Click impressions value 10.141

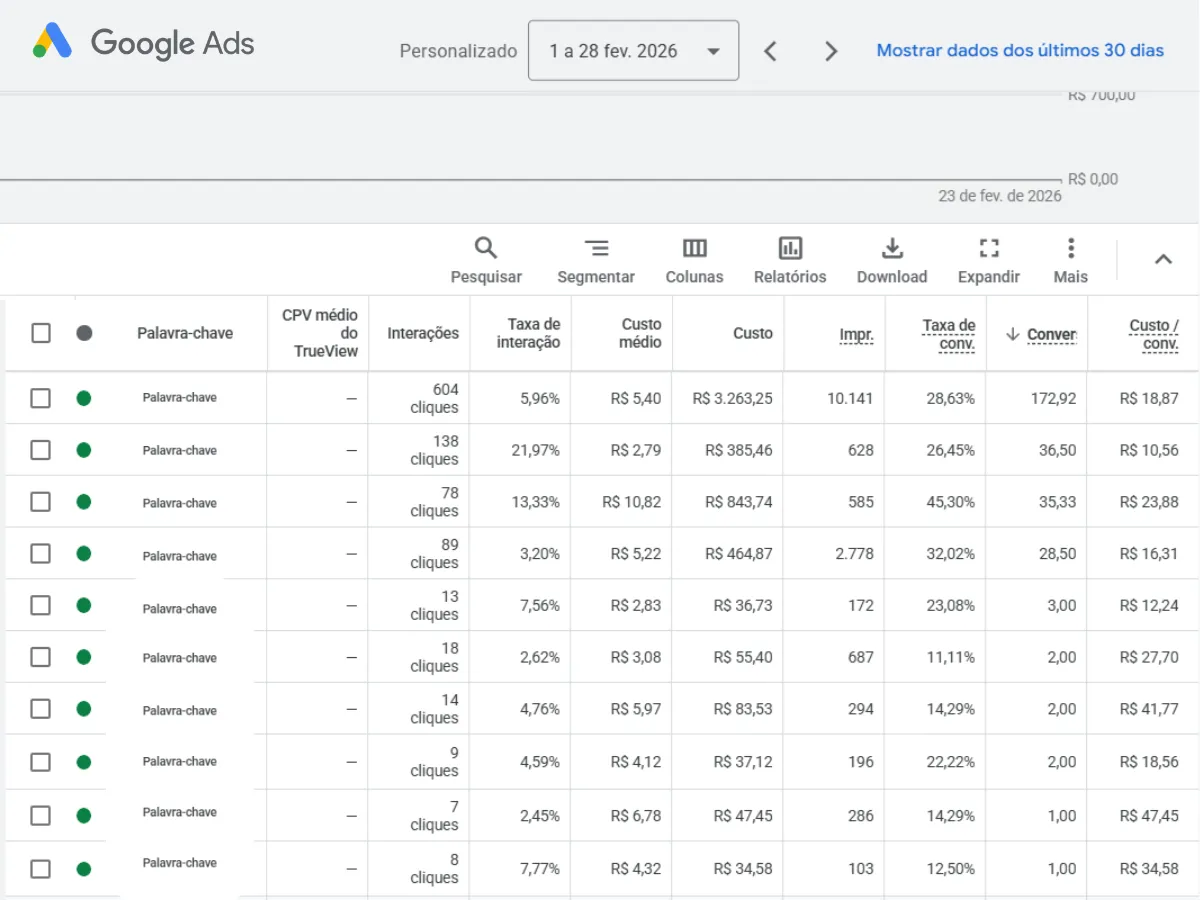click(x=850, y=398)
